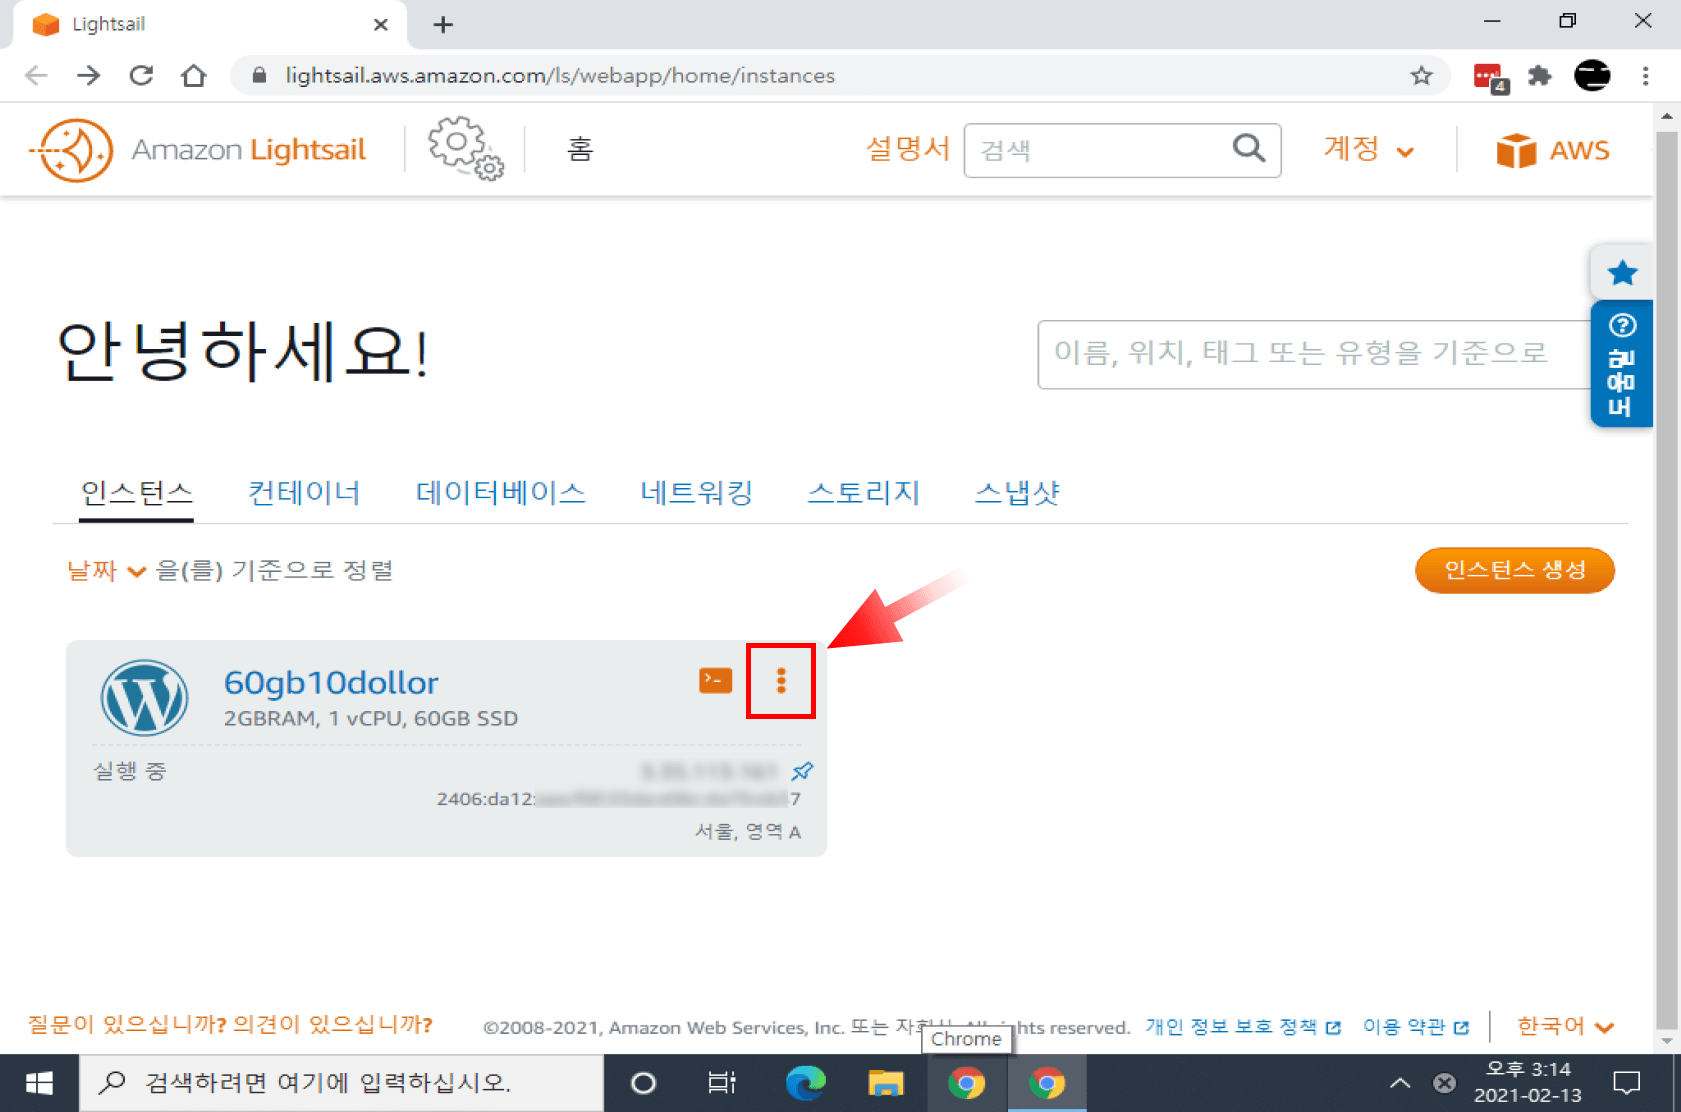Click the Amazon Lightsail logo

[x=199, y=150]
